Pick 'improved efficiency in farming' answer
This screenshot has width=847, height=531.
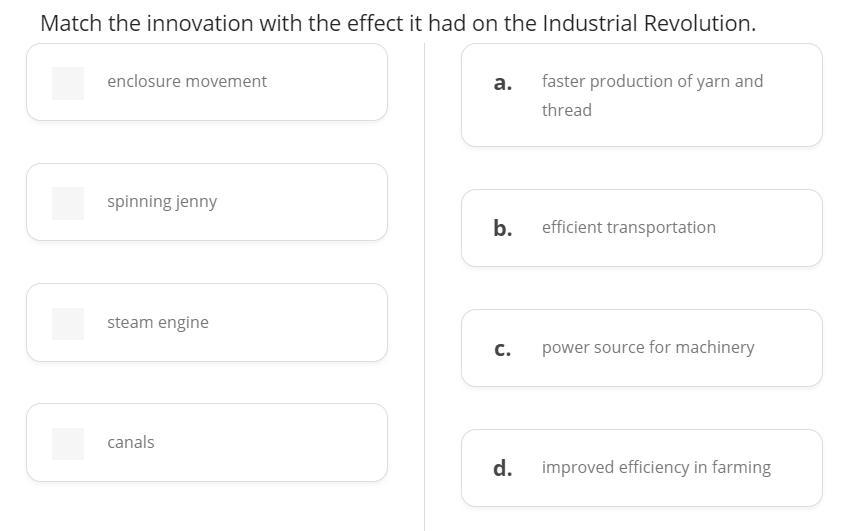point(656,467)
